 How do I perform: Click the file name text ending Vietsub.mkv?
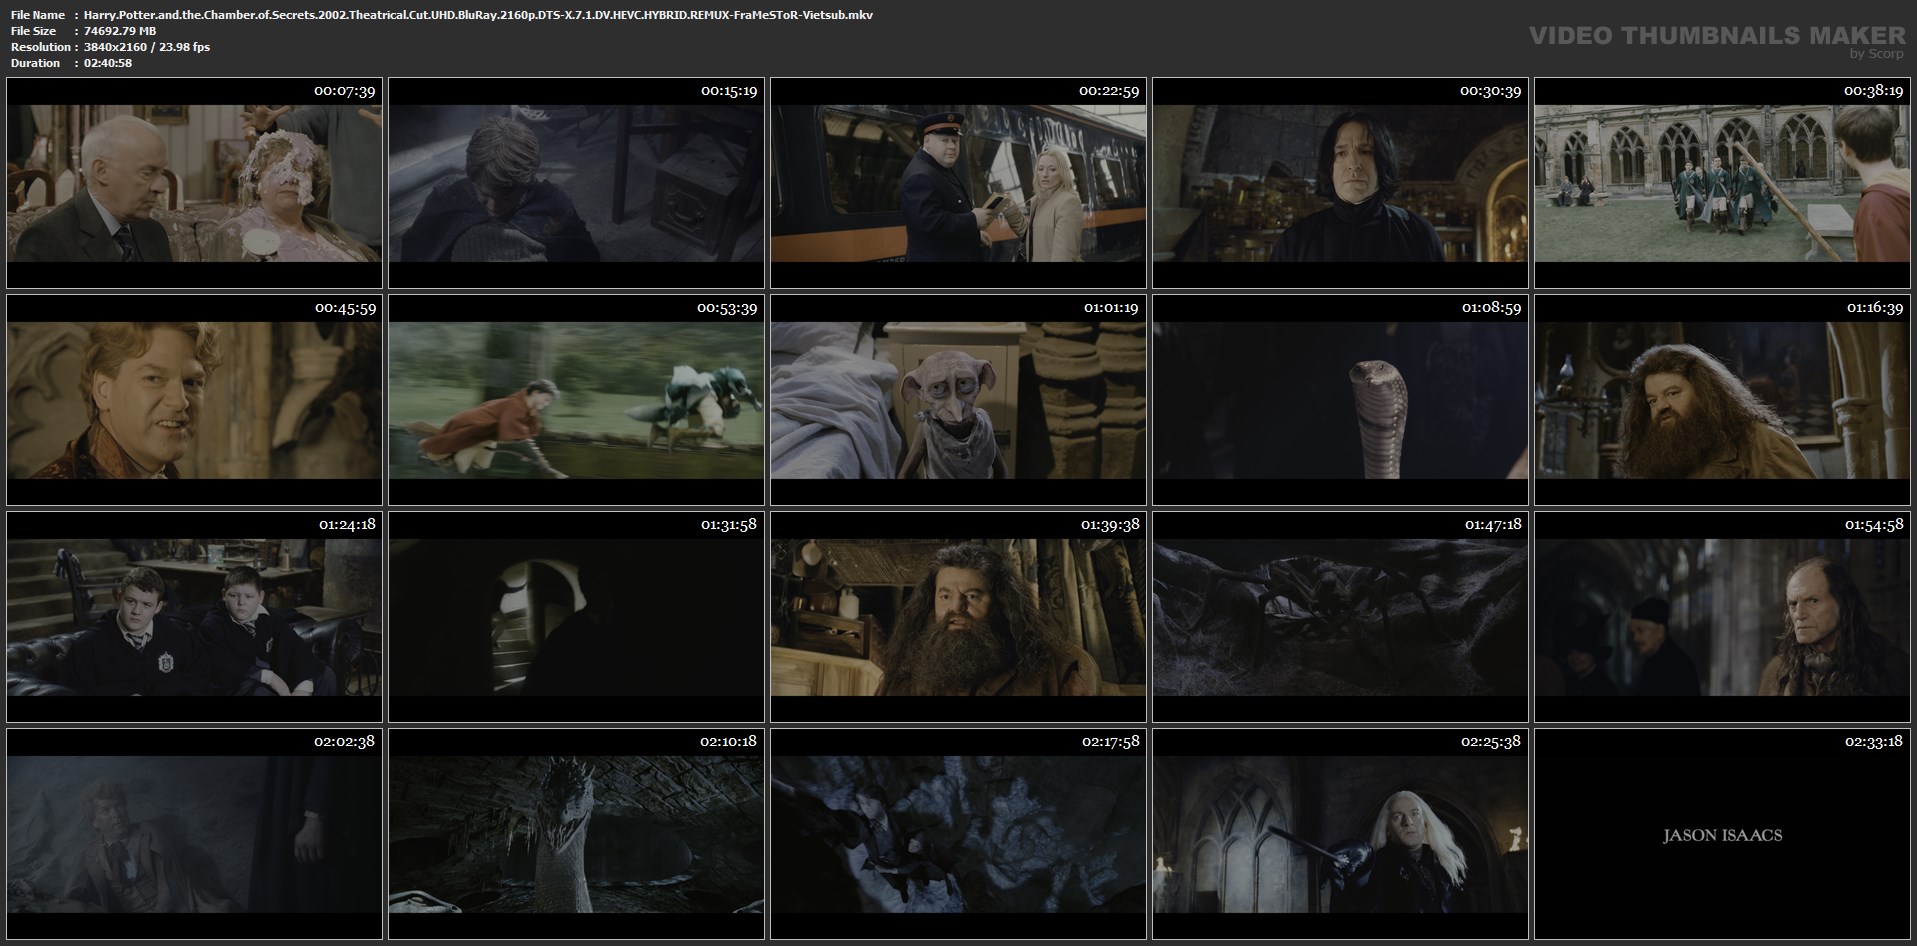point(478,15)
